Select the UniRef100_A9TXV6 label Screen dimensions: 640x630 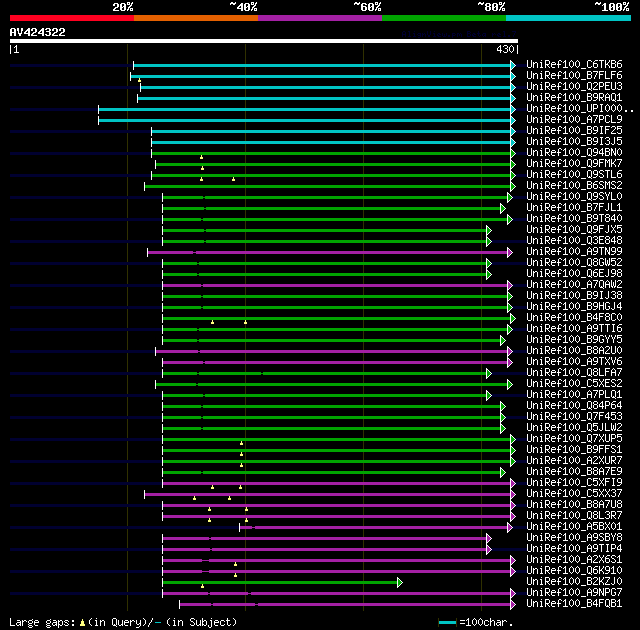(x=574, y=362)
